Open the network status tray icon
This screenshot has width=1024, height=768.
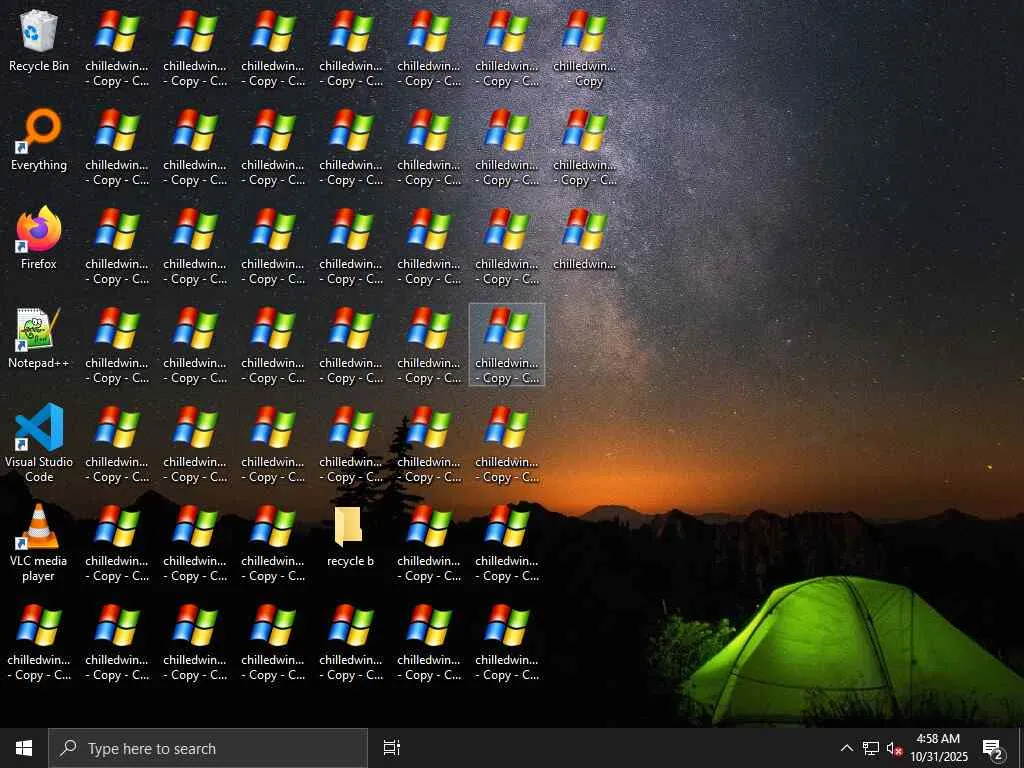point(871,748)
